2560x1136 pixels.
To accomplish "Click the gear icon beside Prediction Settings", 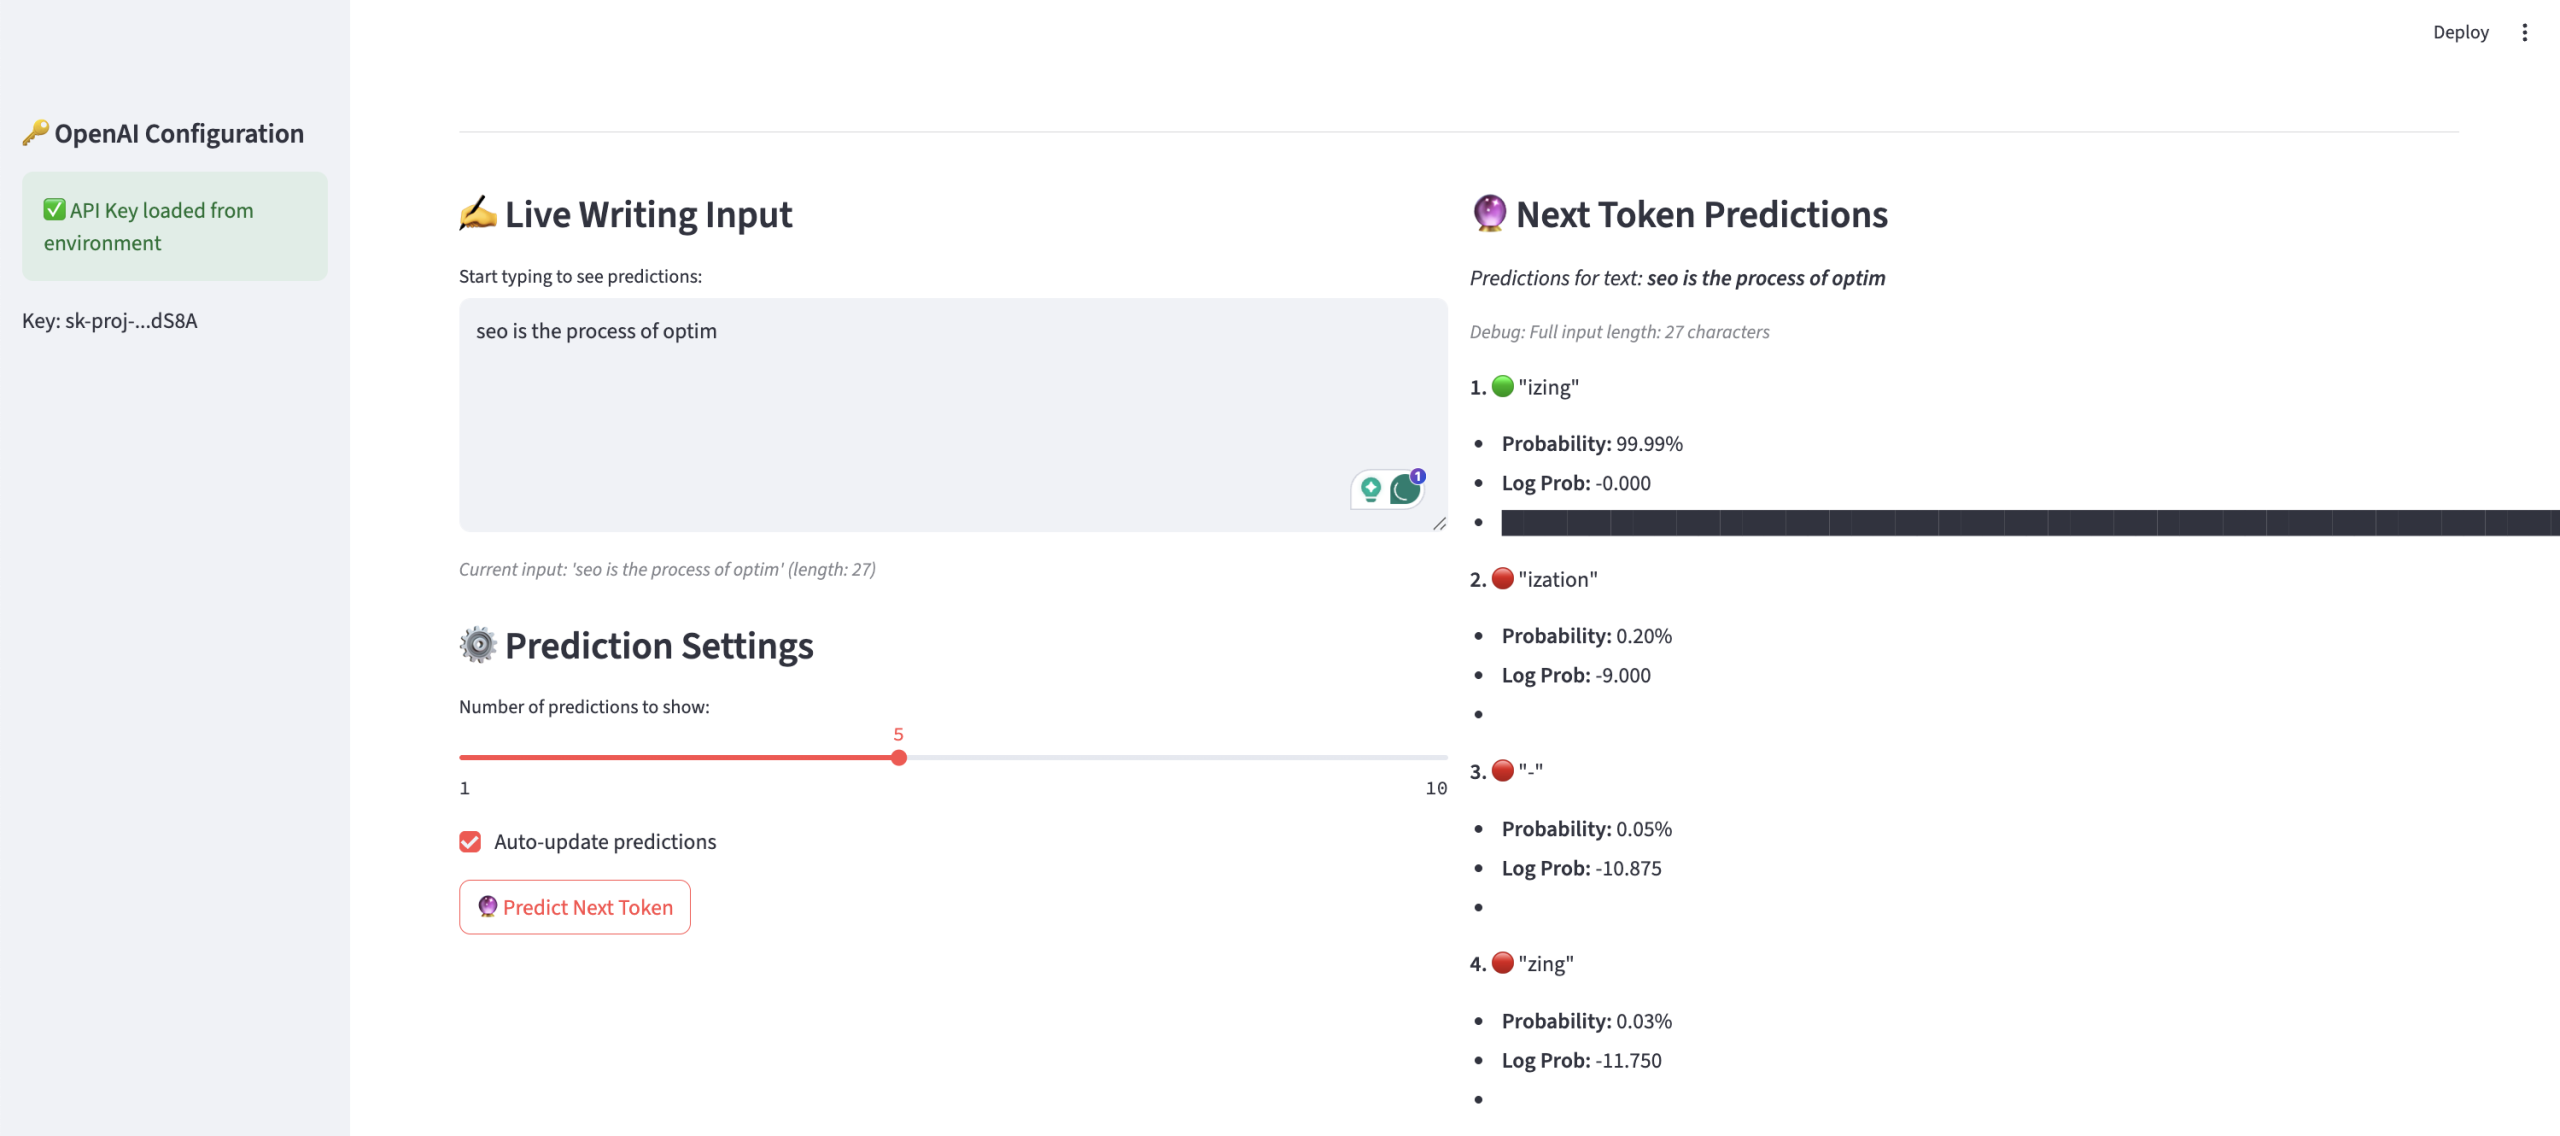I will (x=478, y=645).
